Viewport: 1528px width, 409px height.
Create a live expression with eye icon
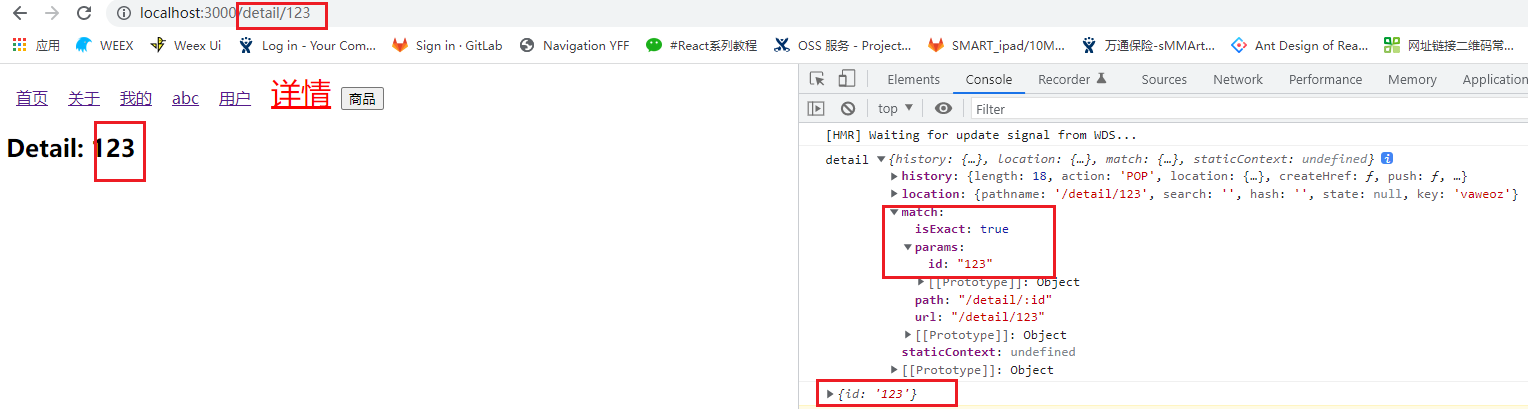(x=943, y=108)
